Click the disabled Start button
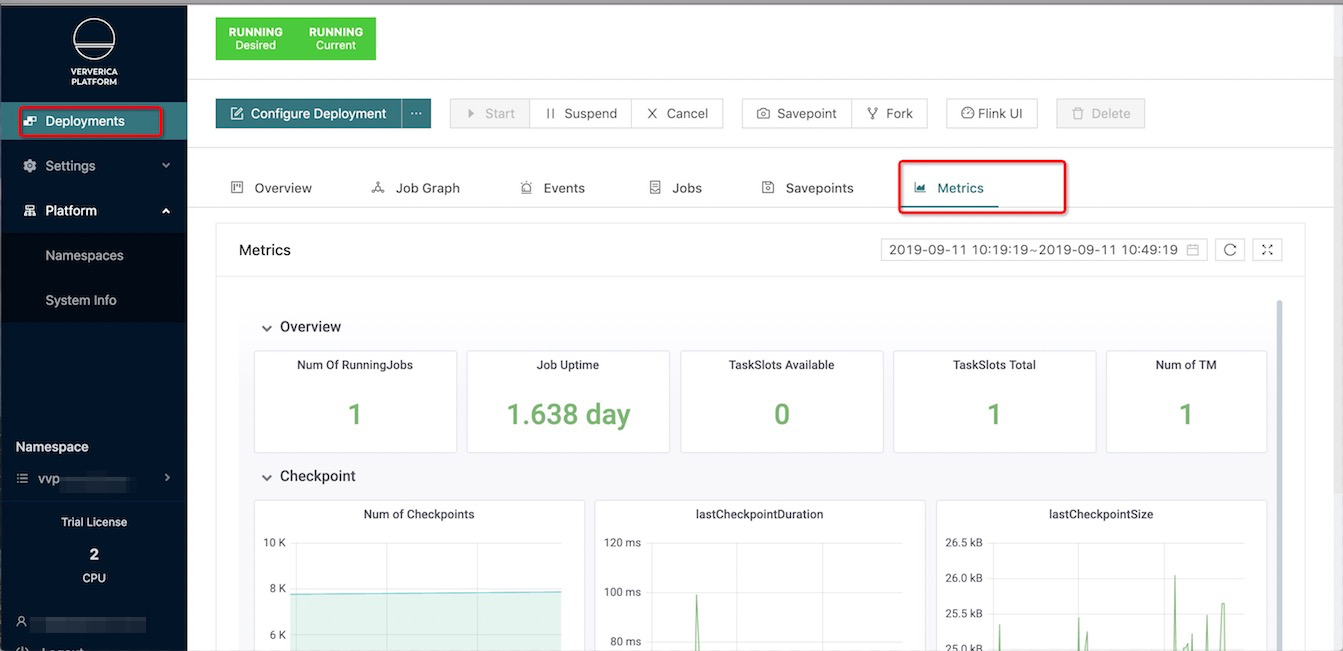Screen dimensions: 1343x651 [x=490, y=113]
